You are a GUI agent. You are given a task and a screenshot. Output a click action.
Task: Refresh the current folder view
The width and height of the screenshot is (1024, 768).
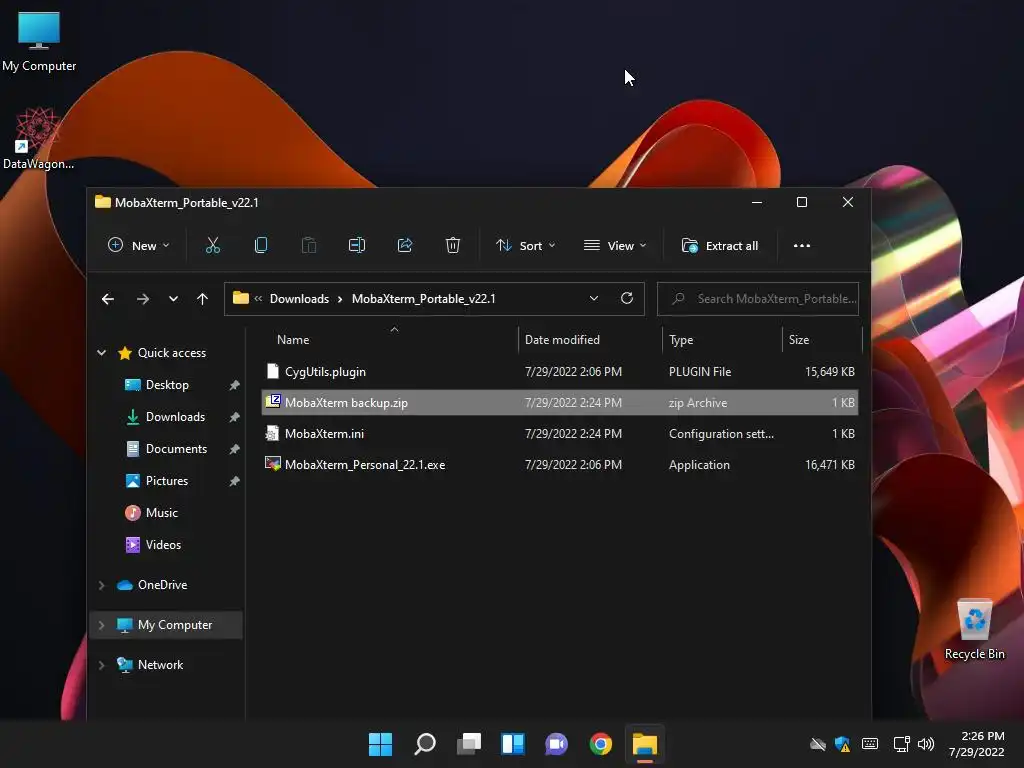pyautogui.click(x=627, y=298)
